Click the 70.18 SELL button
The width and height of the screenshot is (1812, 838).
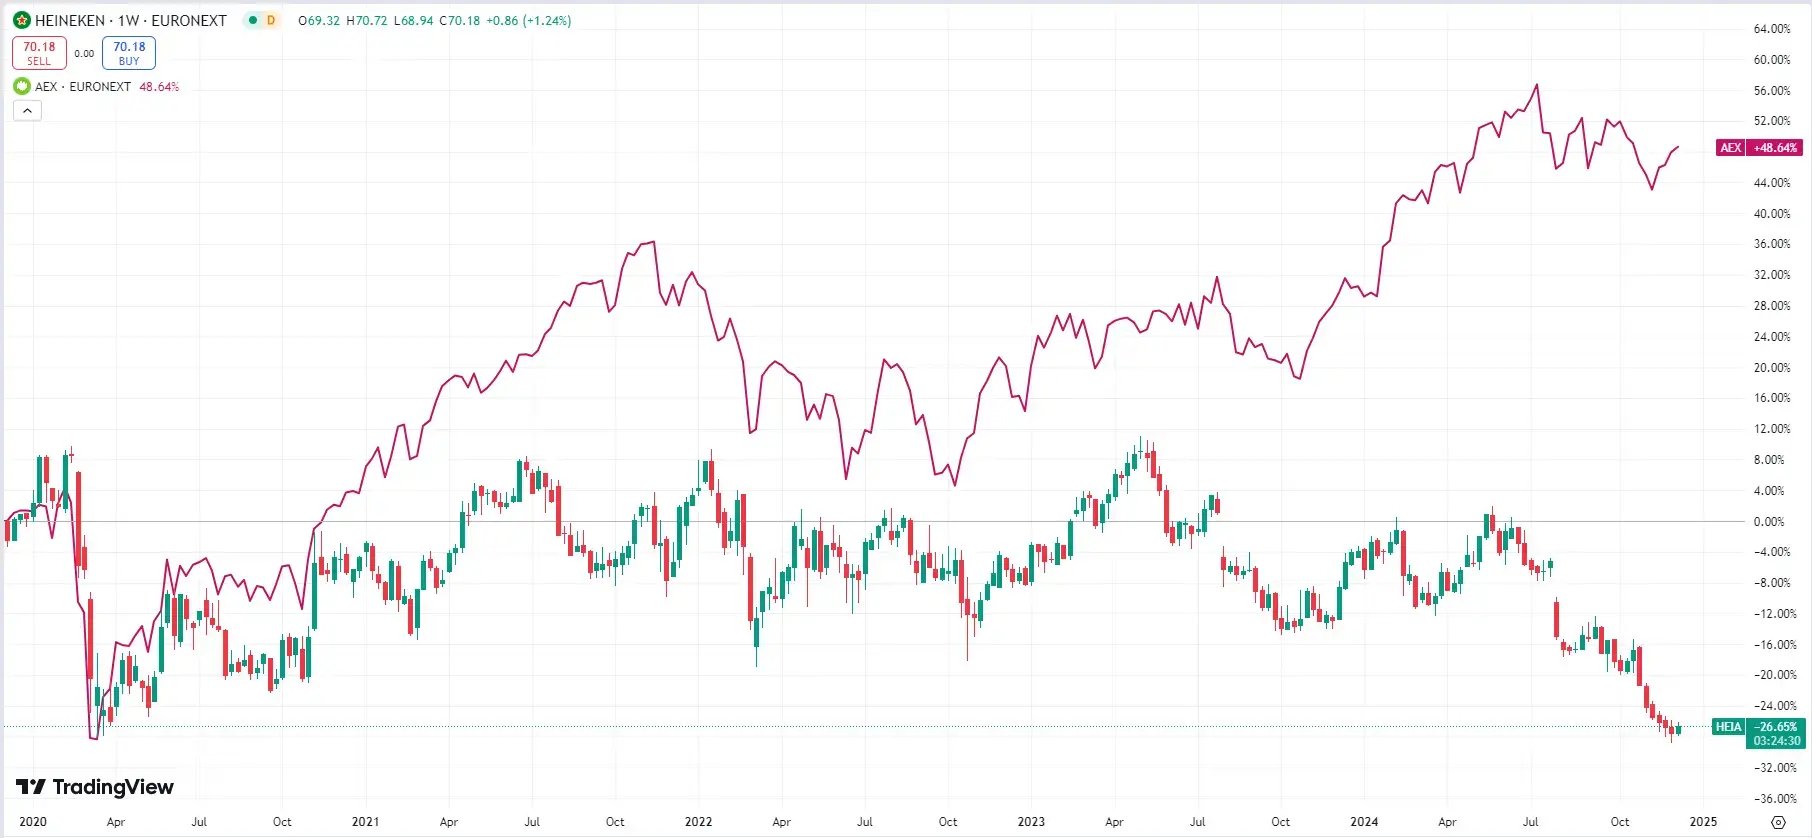[39, 53]
